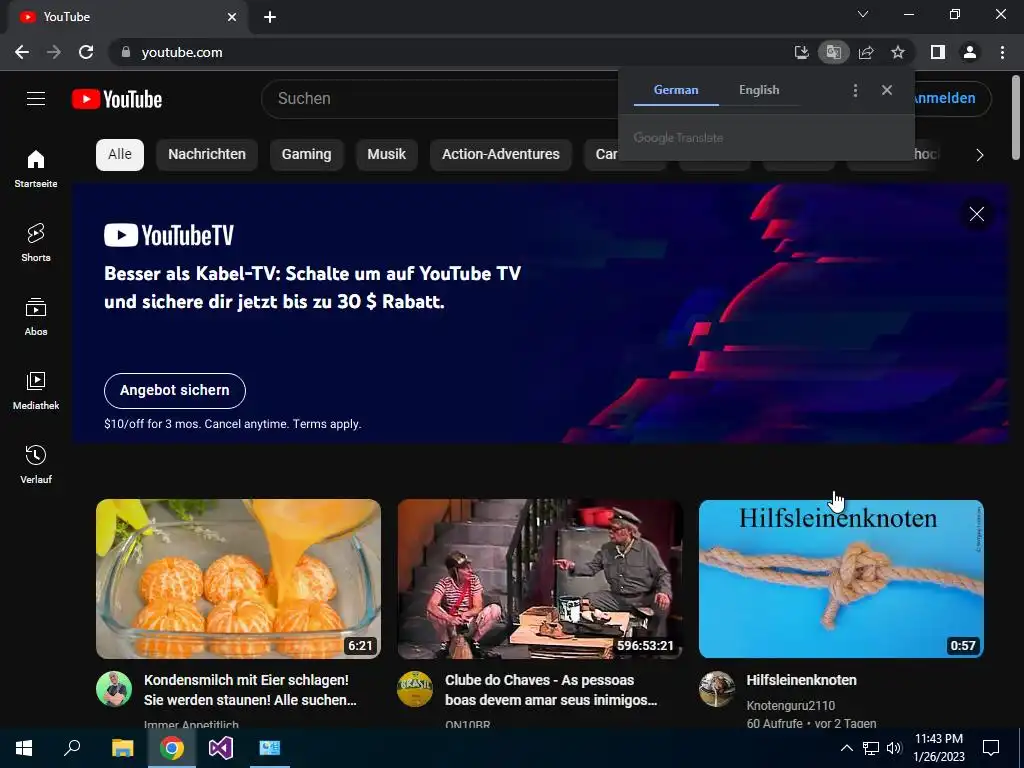Show hidden system tray icons
This screenshot has height=768, width=1024.
[x=846, y=748]
